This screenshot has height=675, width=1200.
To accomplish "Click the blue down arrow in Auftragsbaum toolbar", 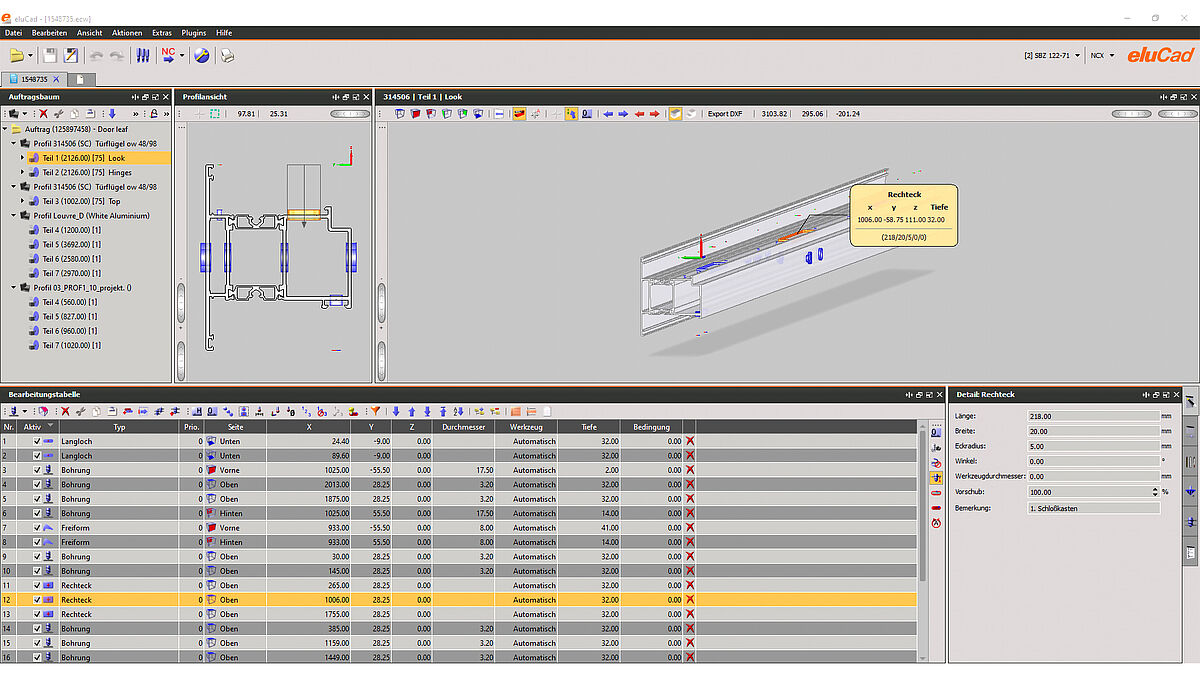I will pyautogui.click(x=113, y=114).
